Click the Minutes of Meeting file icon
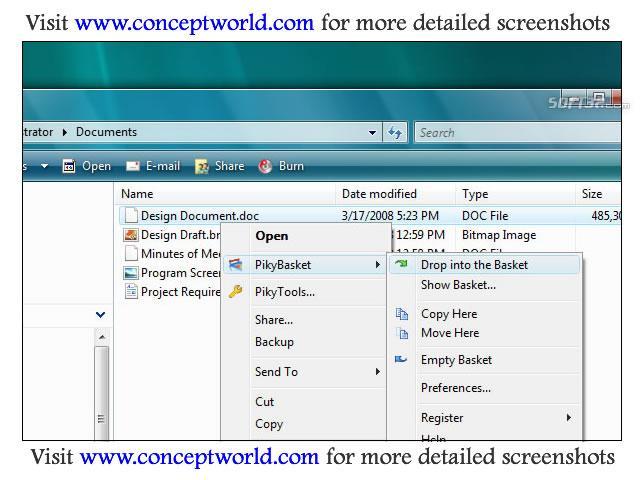The image size is (640, 480). pyautogui.click(x=131, y=253)
